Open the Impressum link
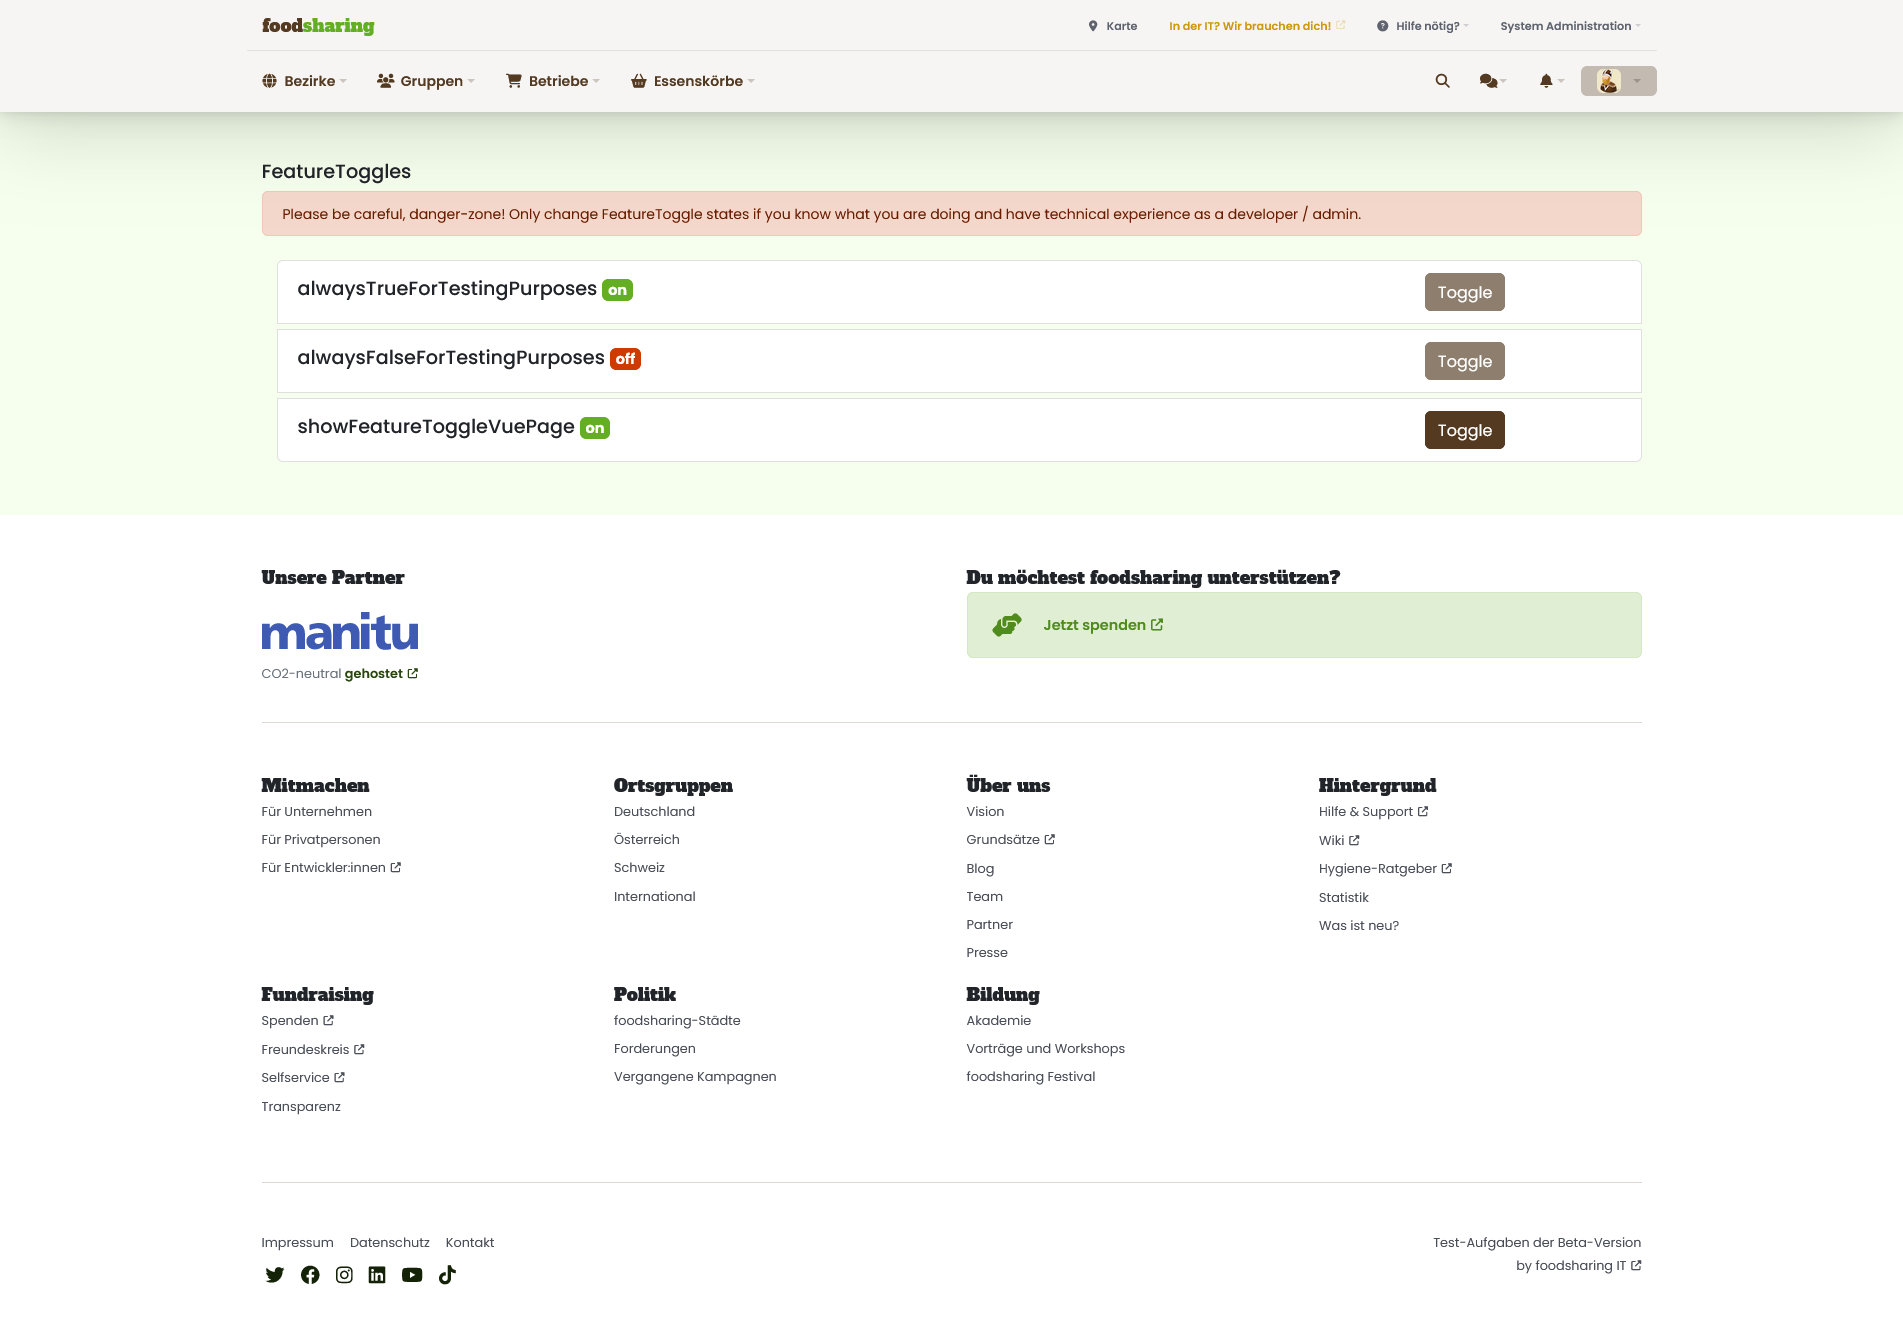 [297, 1243]
